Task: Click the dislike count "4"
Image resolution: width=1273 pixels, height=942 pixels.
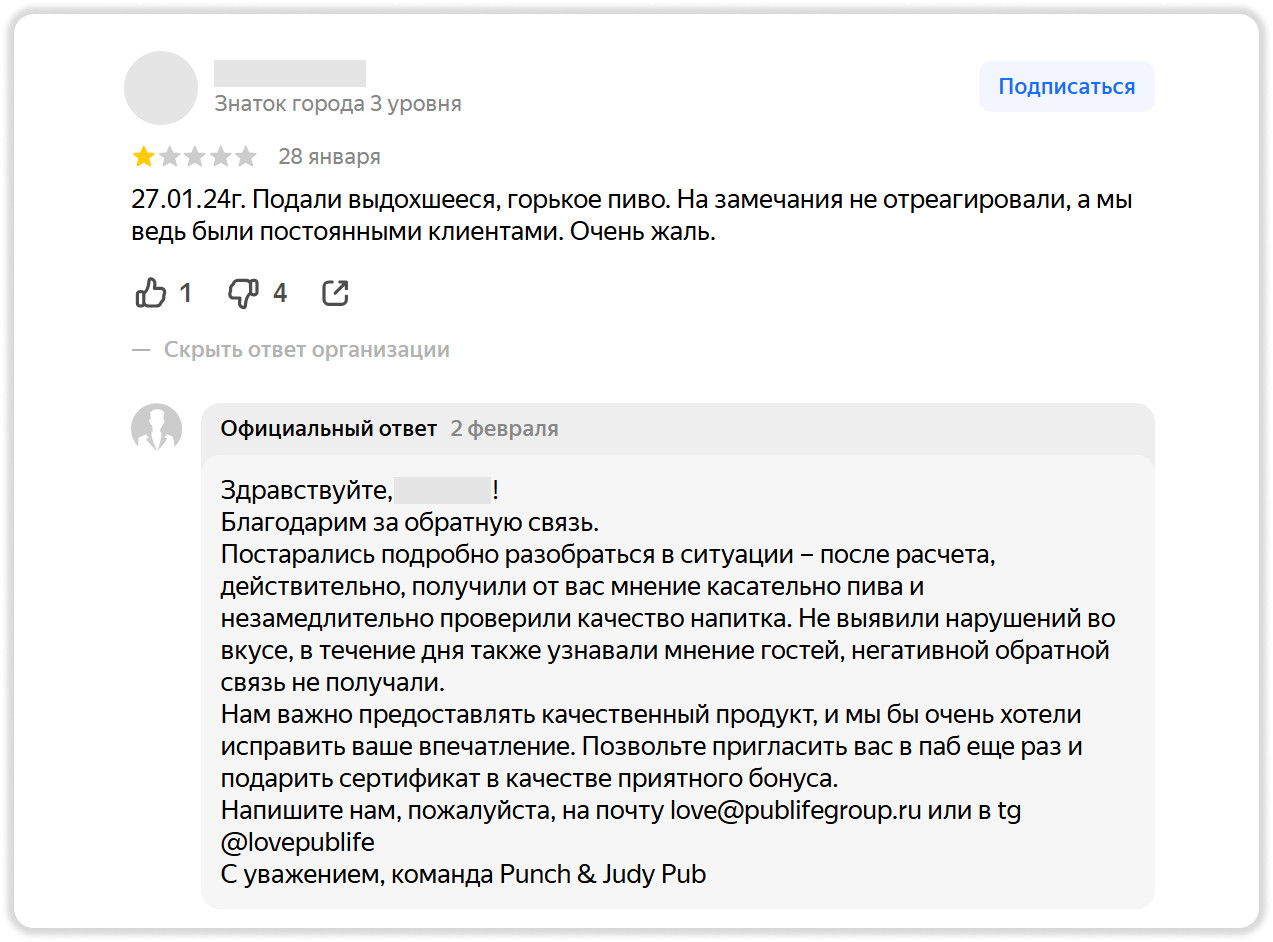Action: [280, 293]
